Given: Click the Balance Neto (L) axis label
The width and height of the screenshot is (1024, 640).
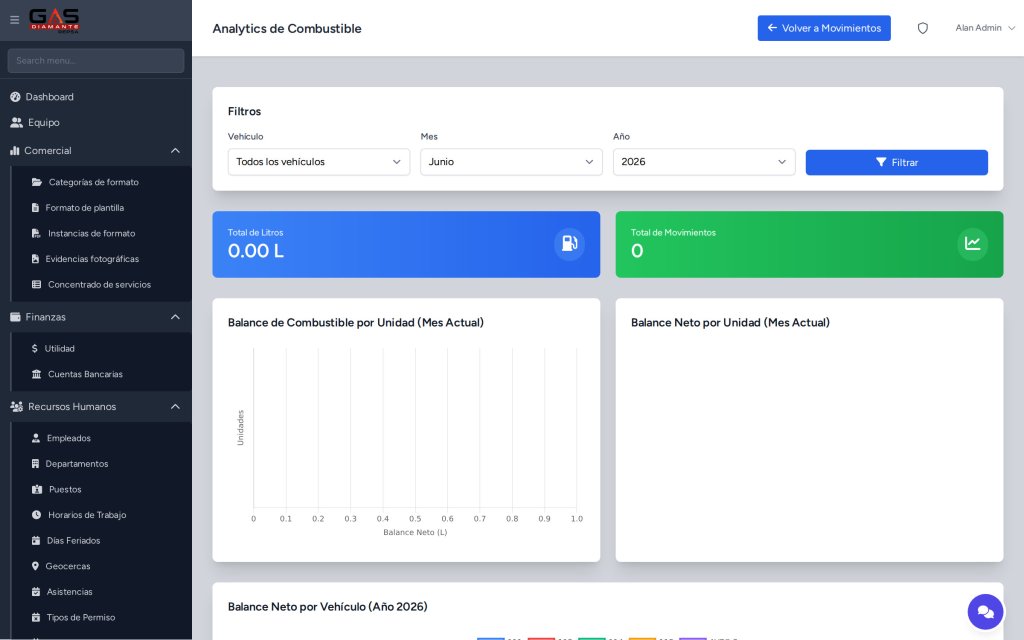Looking at the screenshot, I should (x=415, y=532).
